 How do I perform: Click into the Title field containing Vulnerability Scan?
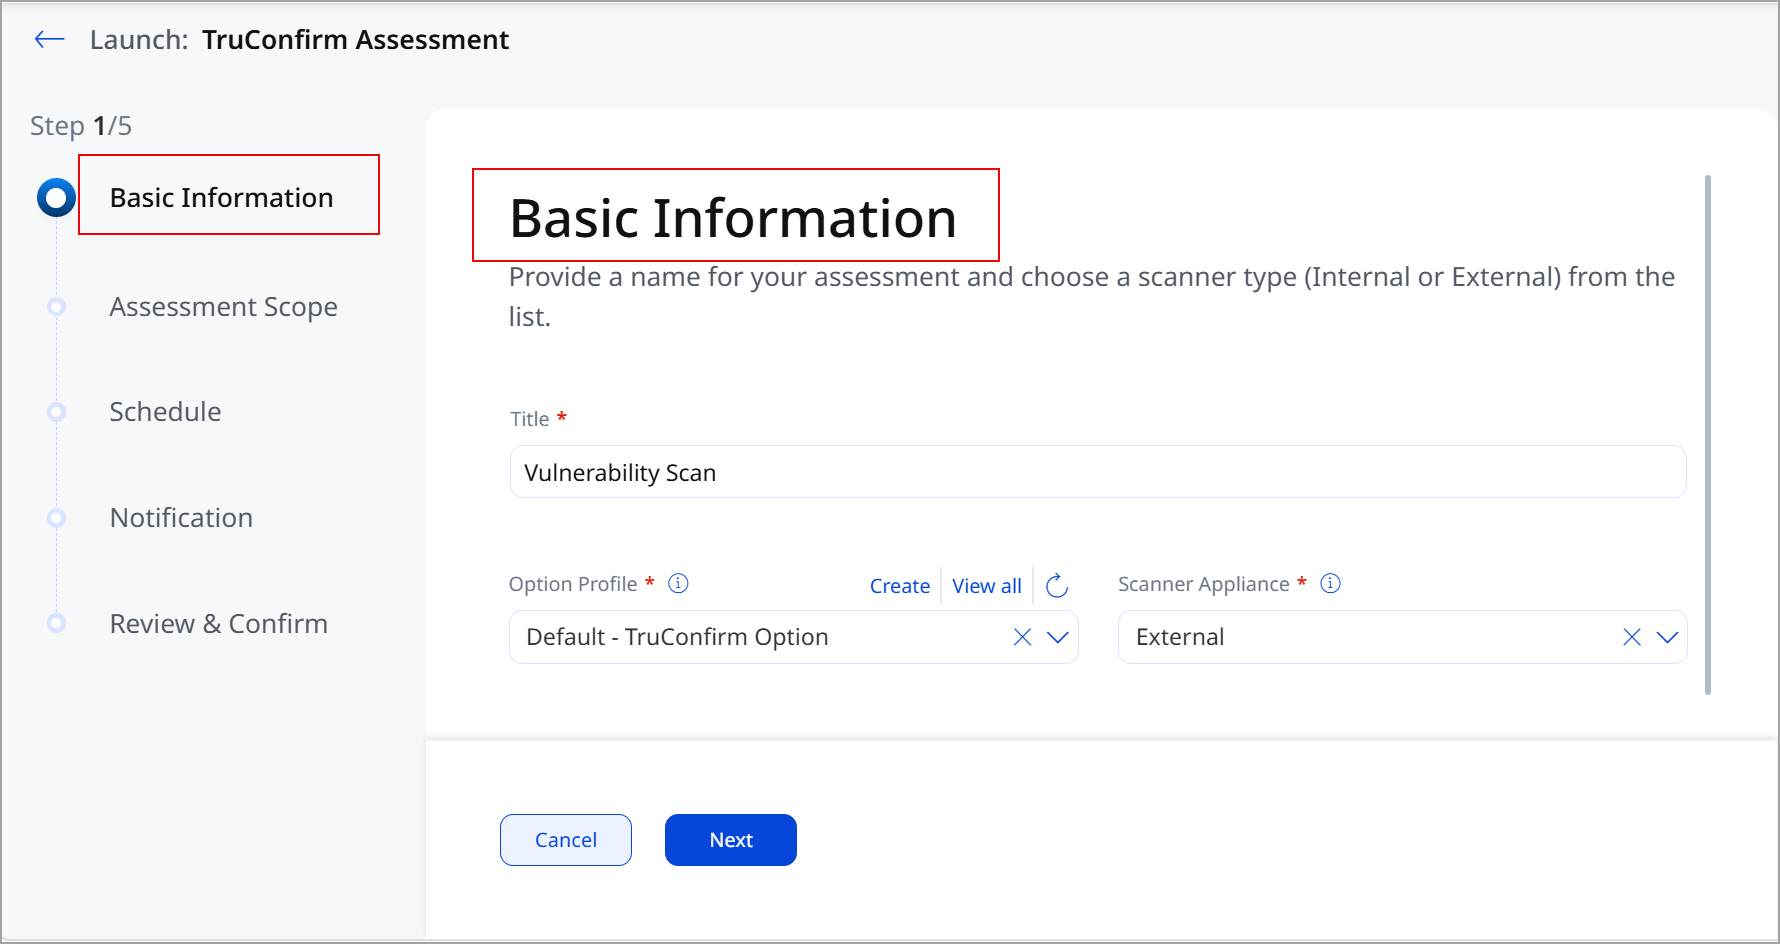(1098, 472)
